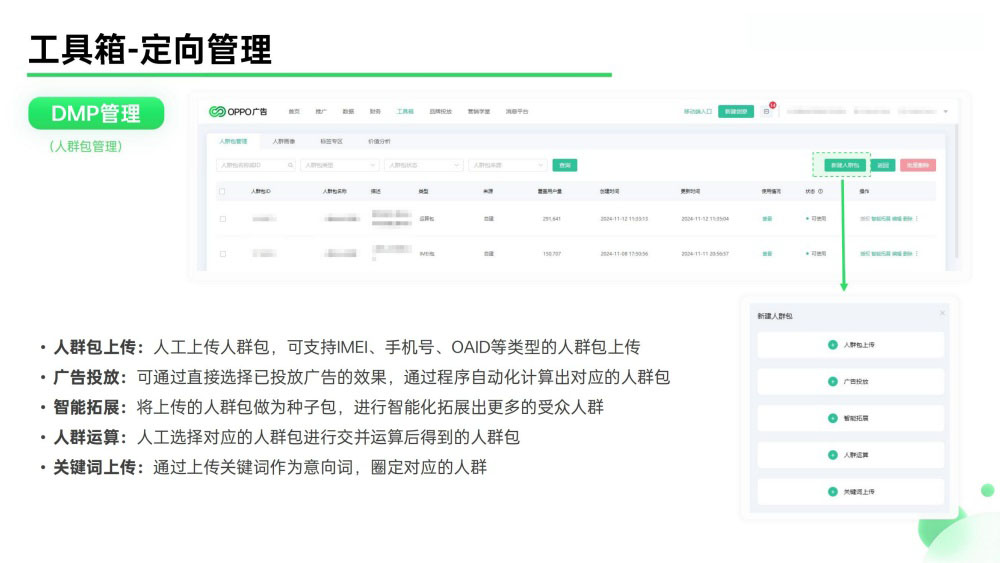
Task: Switch to the 价值分析 tab
Action: [x=379, y=142]
